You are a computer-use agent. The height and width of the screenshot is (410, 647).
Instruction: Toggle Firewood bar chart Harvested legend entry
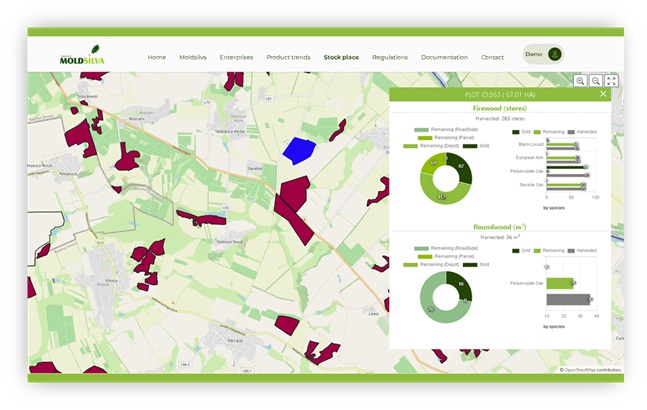tap(582, 132)
